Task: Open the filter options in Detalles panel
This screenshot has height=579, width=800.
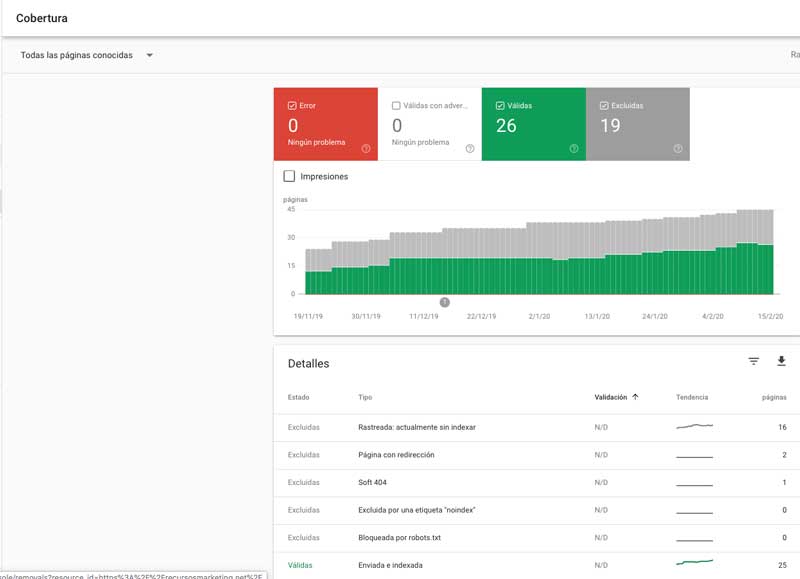Action: 754,362
